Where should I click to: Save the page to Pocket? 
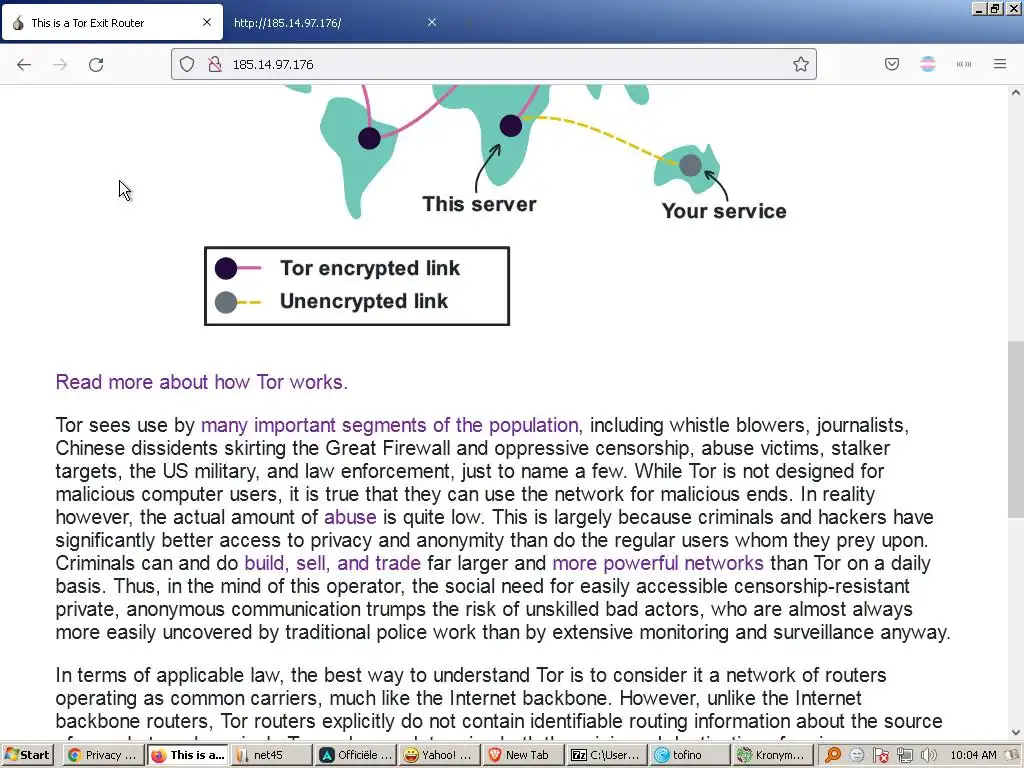coord(891,64)
